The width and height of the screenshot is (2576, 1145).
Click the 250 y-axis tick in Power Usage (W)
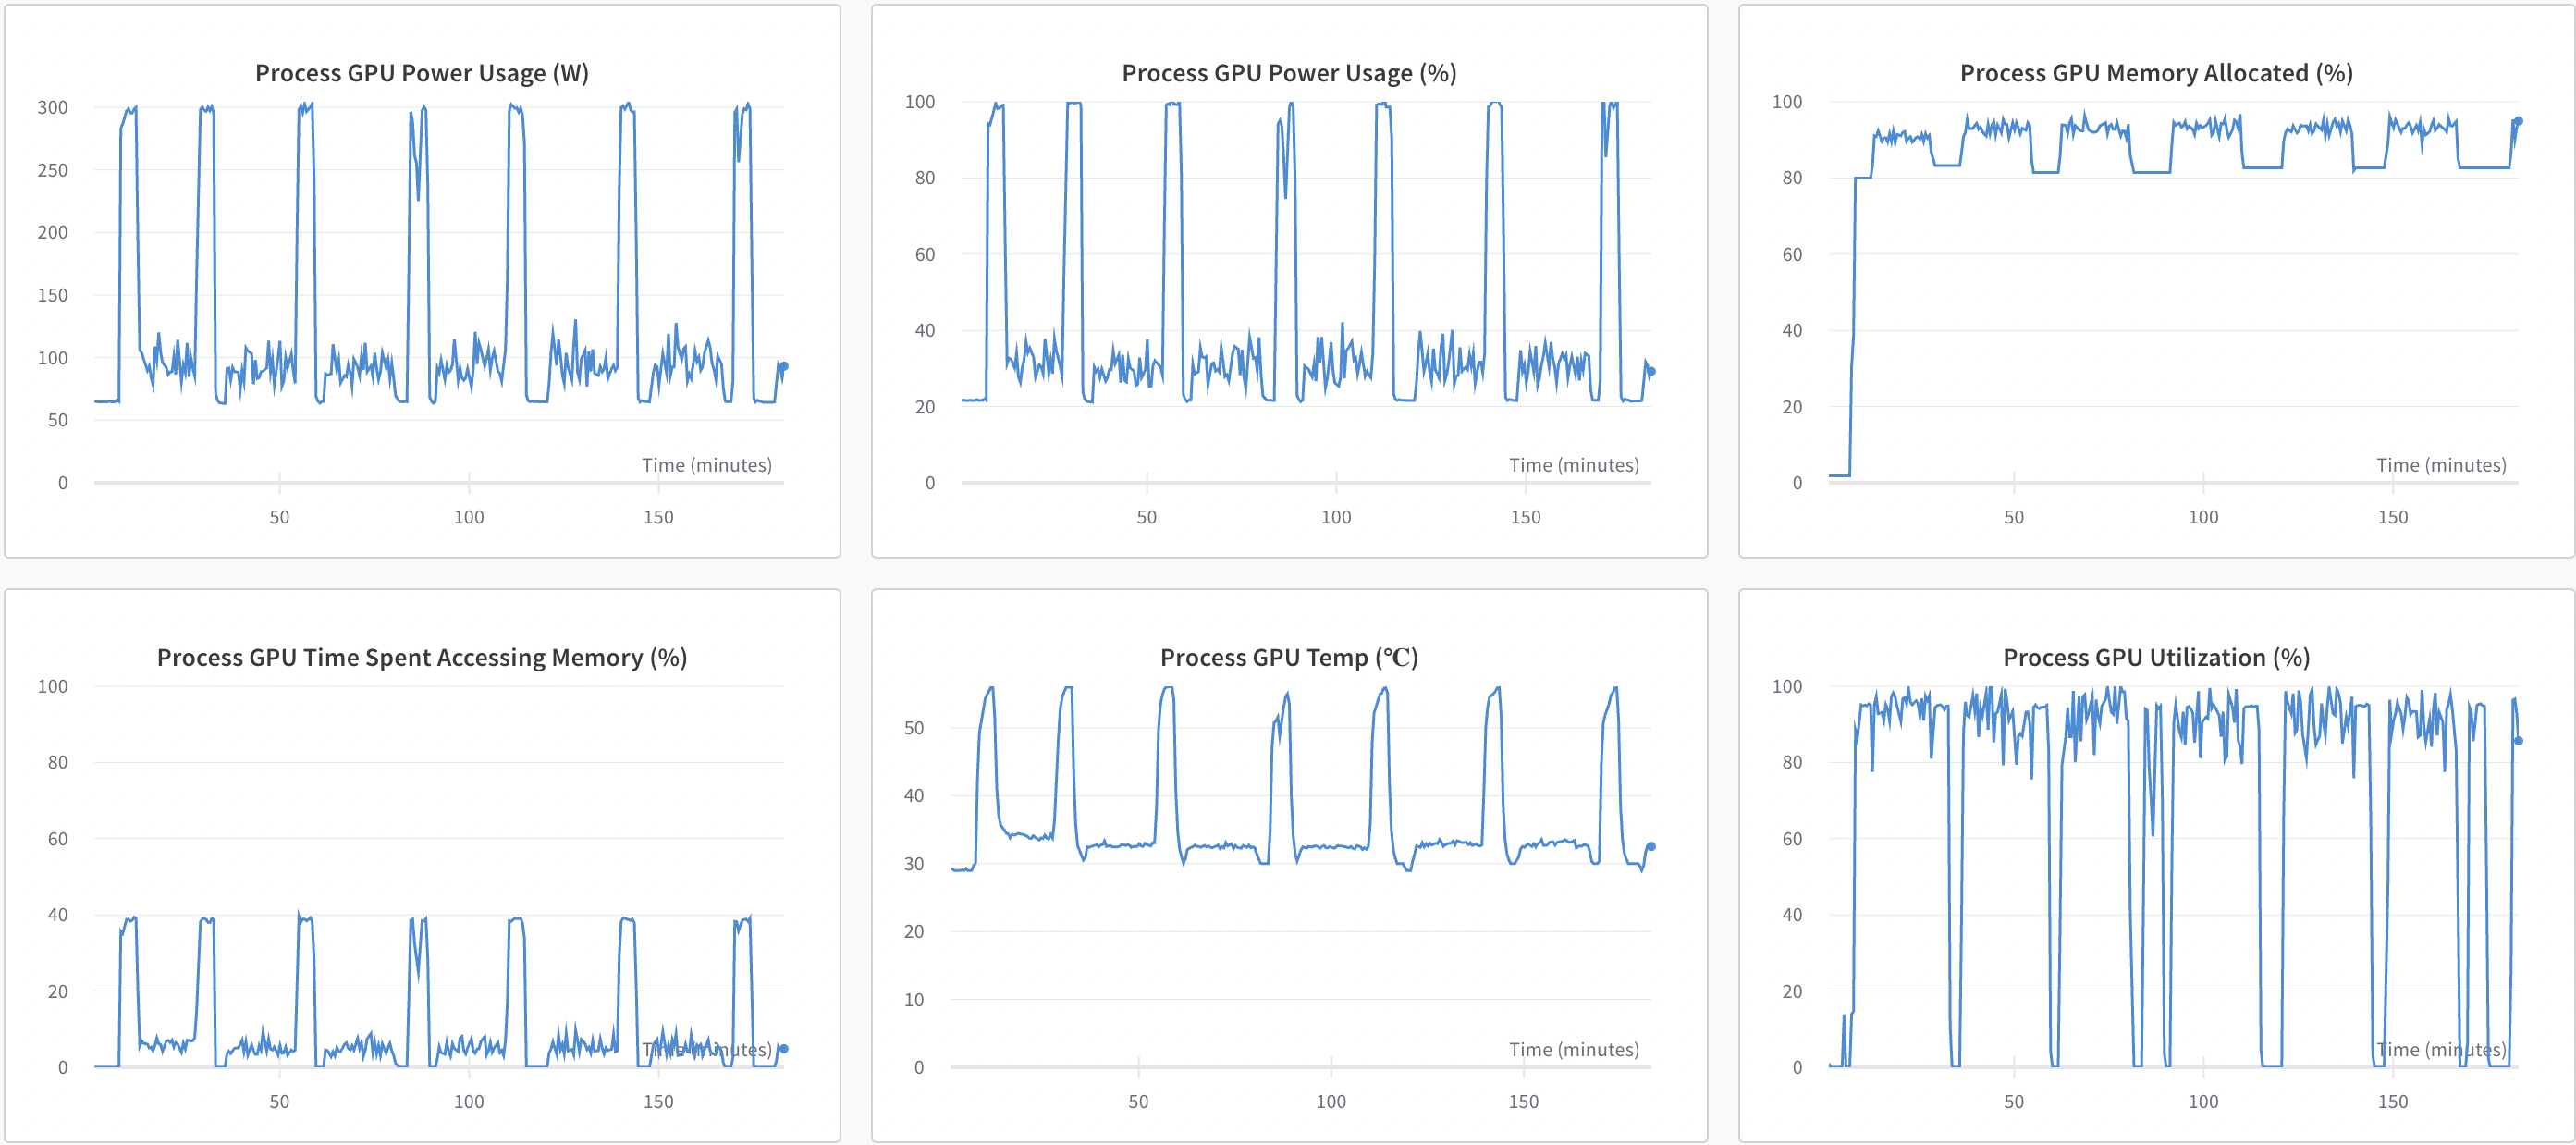[52, 170]
